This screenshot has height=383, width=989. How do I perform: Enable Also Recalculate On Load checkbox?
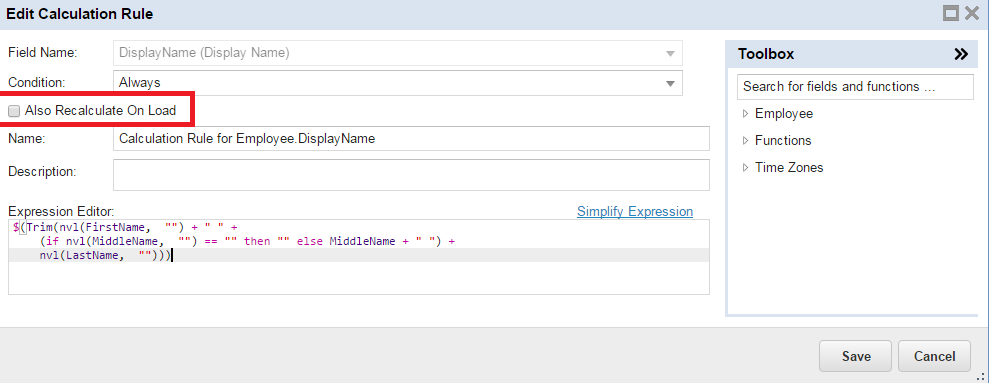click(14, 111)
